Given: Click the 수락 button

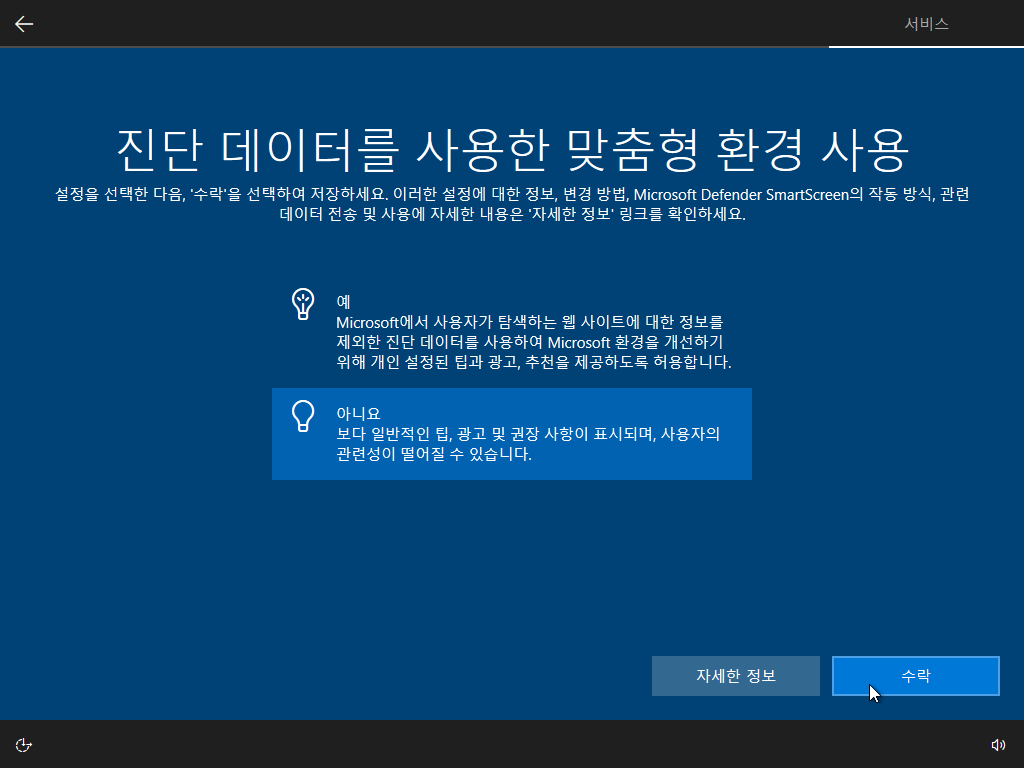Looking at the screenshot, I should 916,676.
